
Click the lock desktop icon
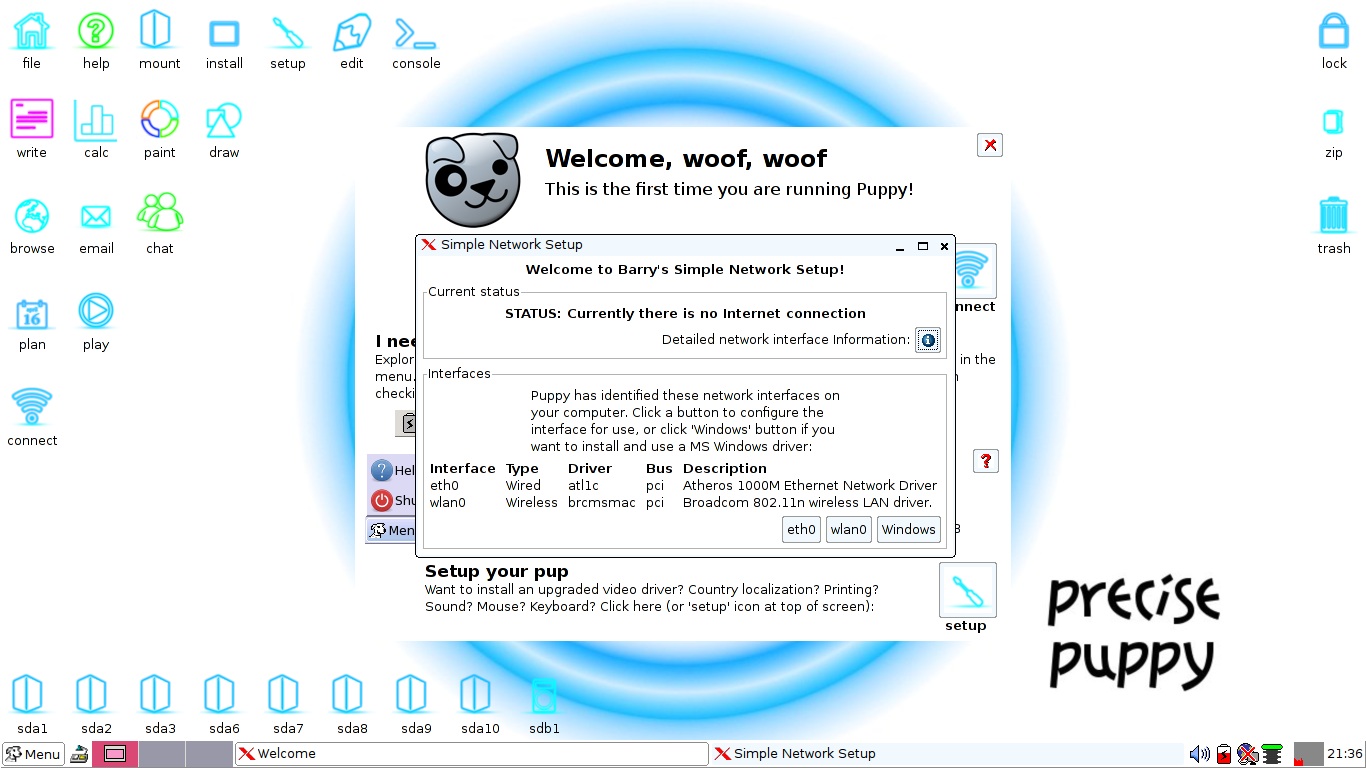pos(1334,31)
